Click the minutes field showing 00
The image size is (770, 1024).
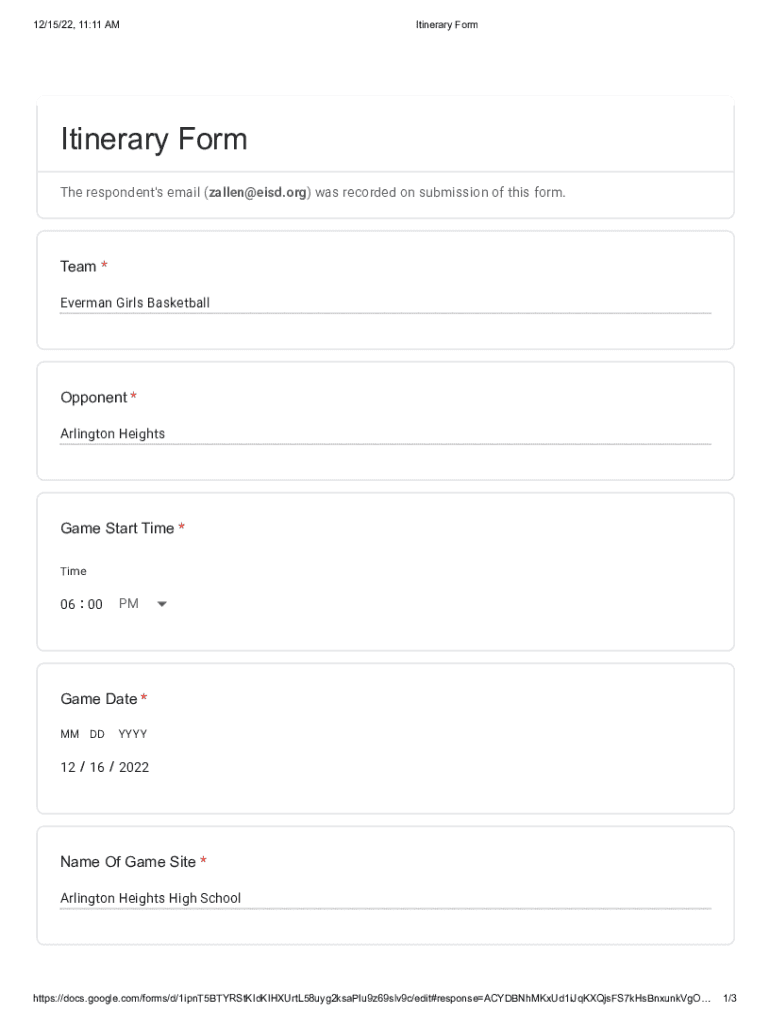[95, 604]
